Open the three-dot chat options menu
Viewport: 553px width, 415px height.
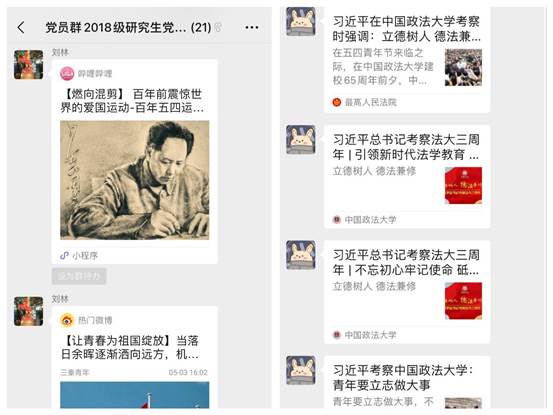[x=252, y=27]
